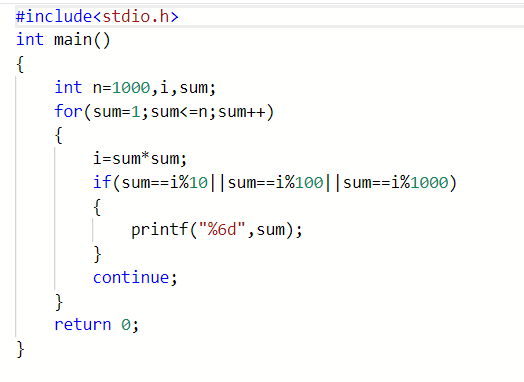Viewport: 524px width, 382px height.
Task: Click the opening brace of for loop
Action: 59,135
